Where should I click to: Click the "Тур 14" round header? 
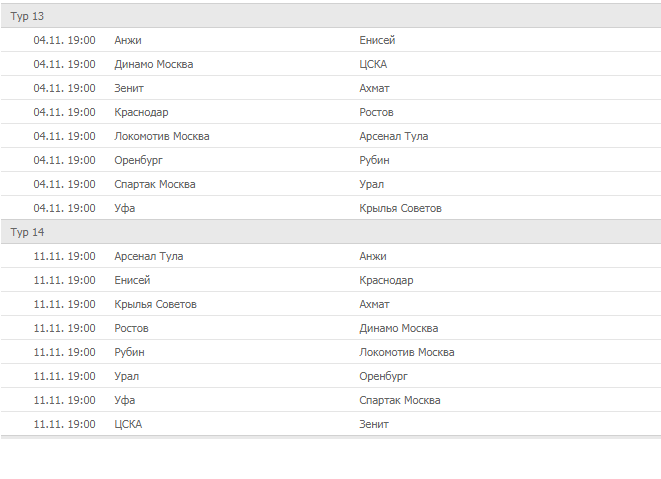point(28,232)
